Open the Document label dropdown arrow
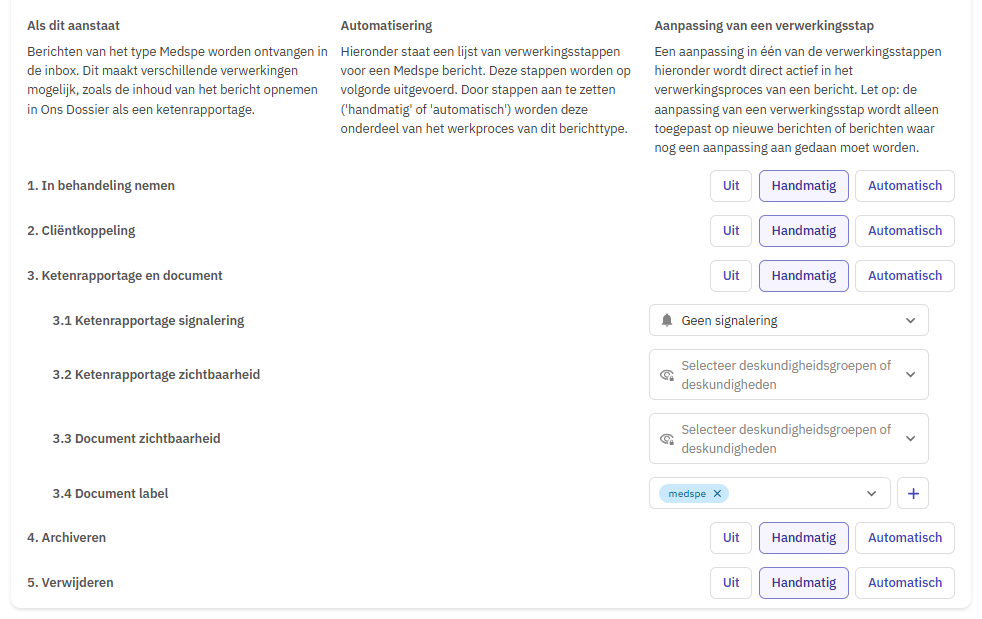 [871, 494]
